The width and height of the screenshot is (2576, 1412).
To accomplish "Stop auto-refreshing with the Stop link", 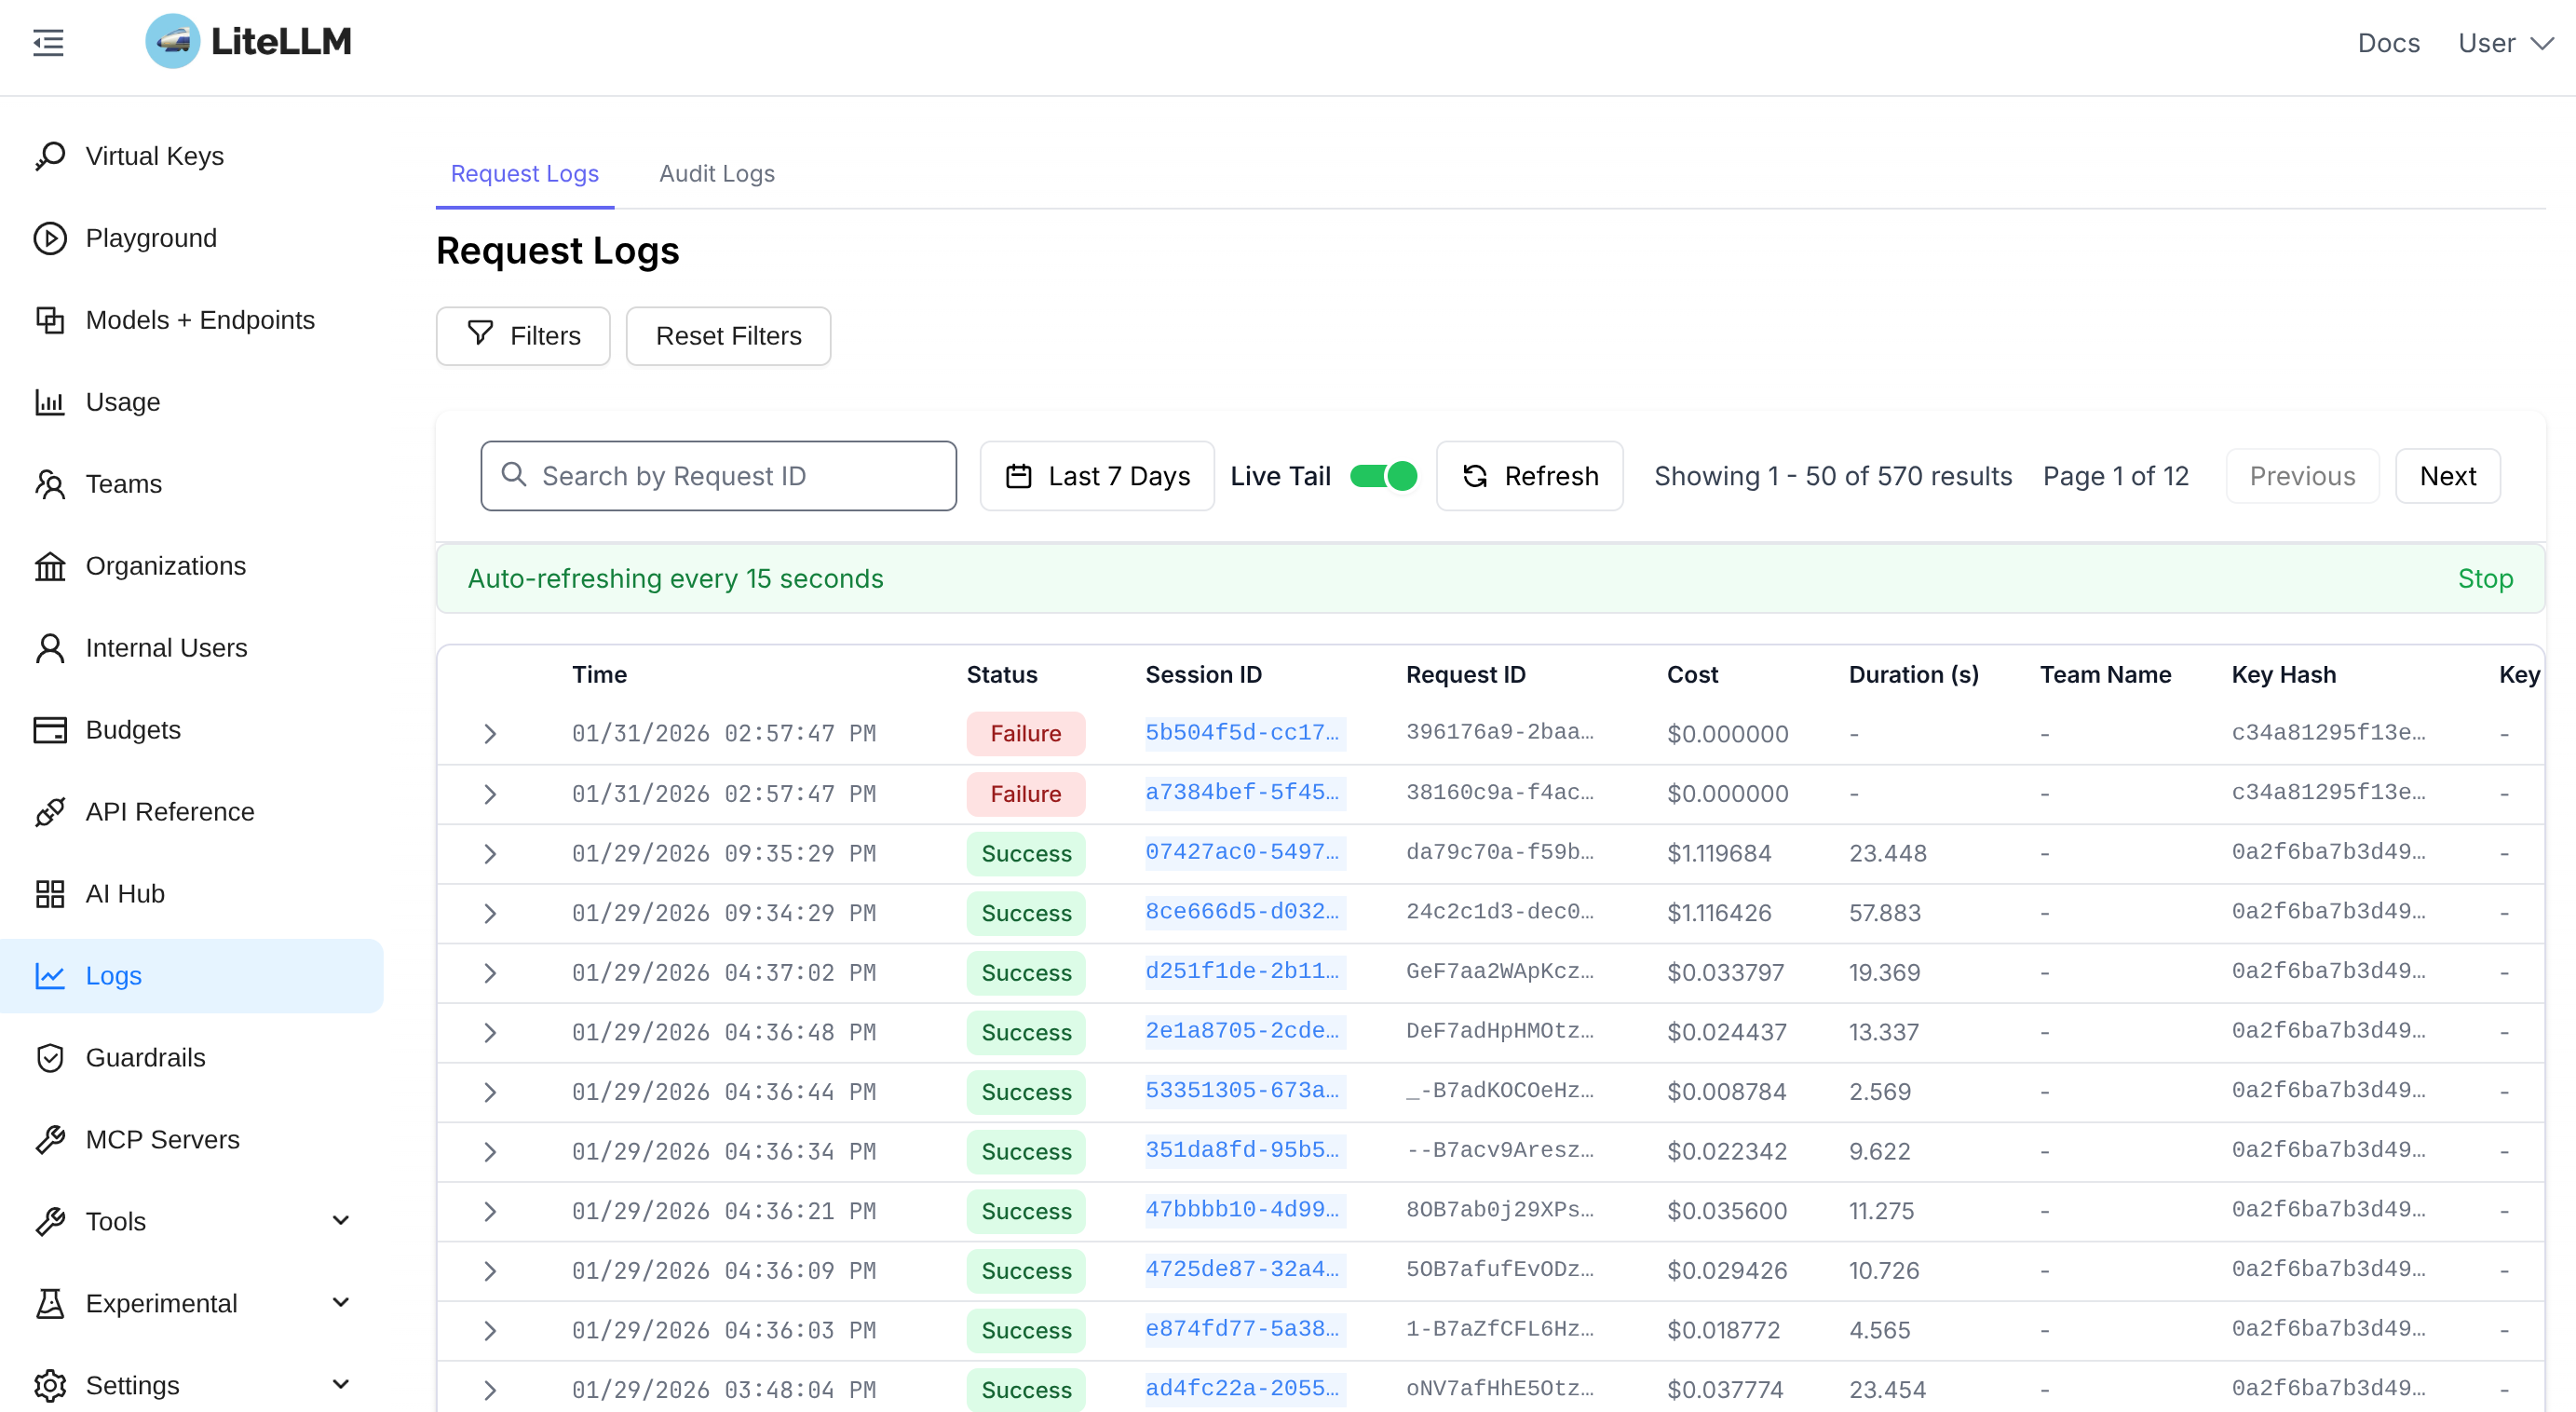I will pyautogui.click(x=2485, y=579).
